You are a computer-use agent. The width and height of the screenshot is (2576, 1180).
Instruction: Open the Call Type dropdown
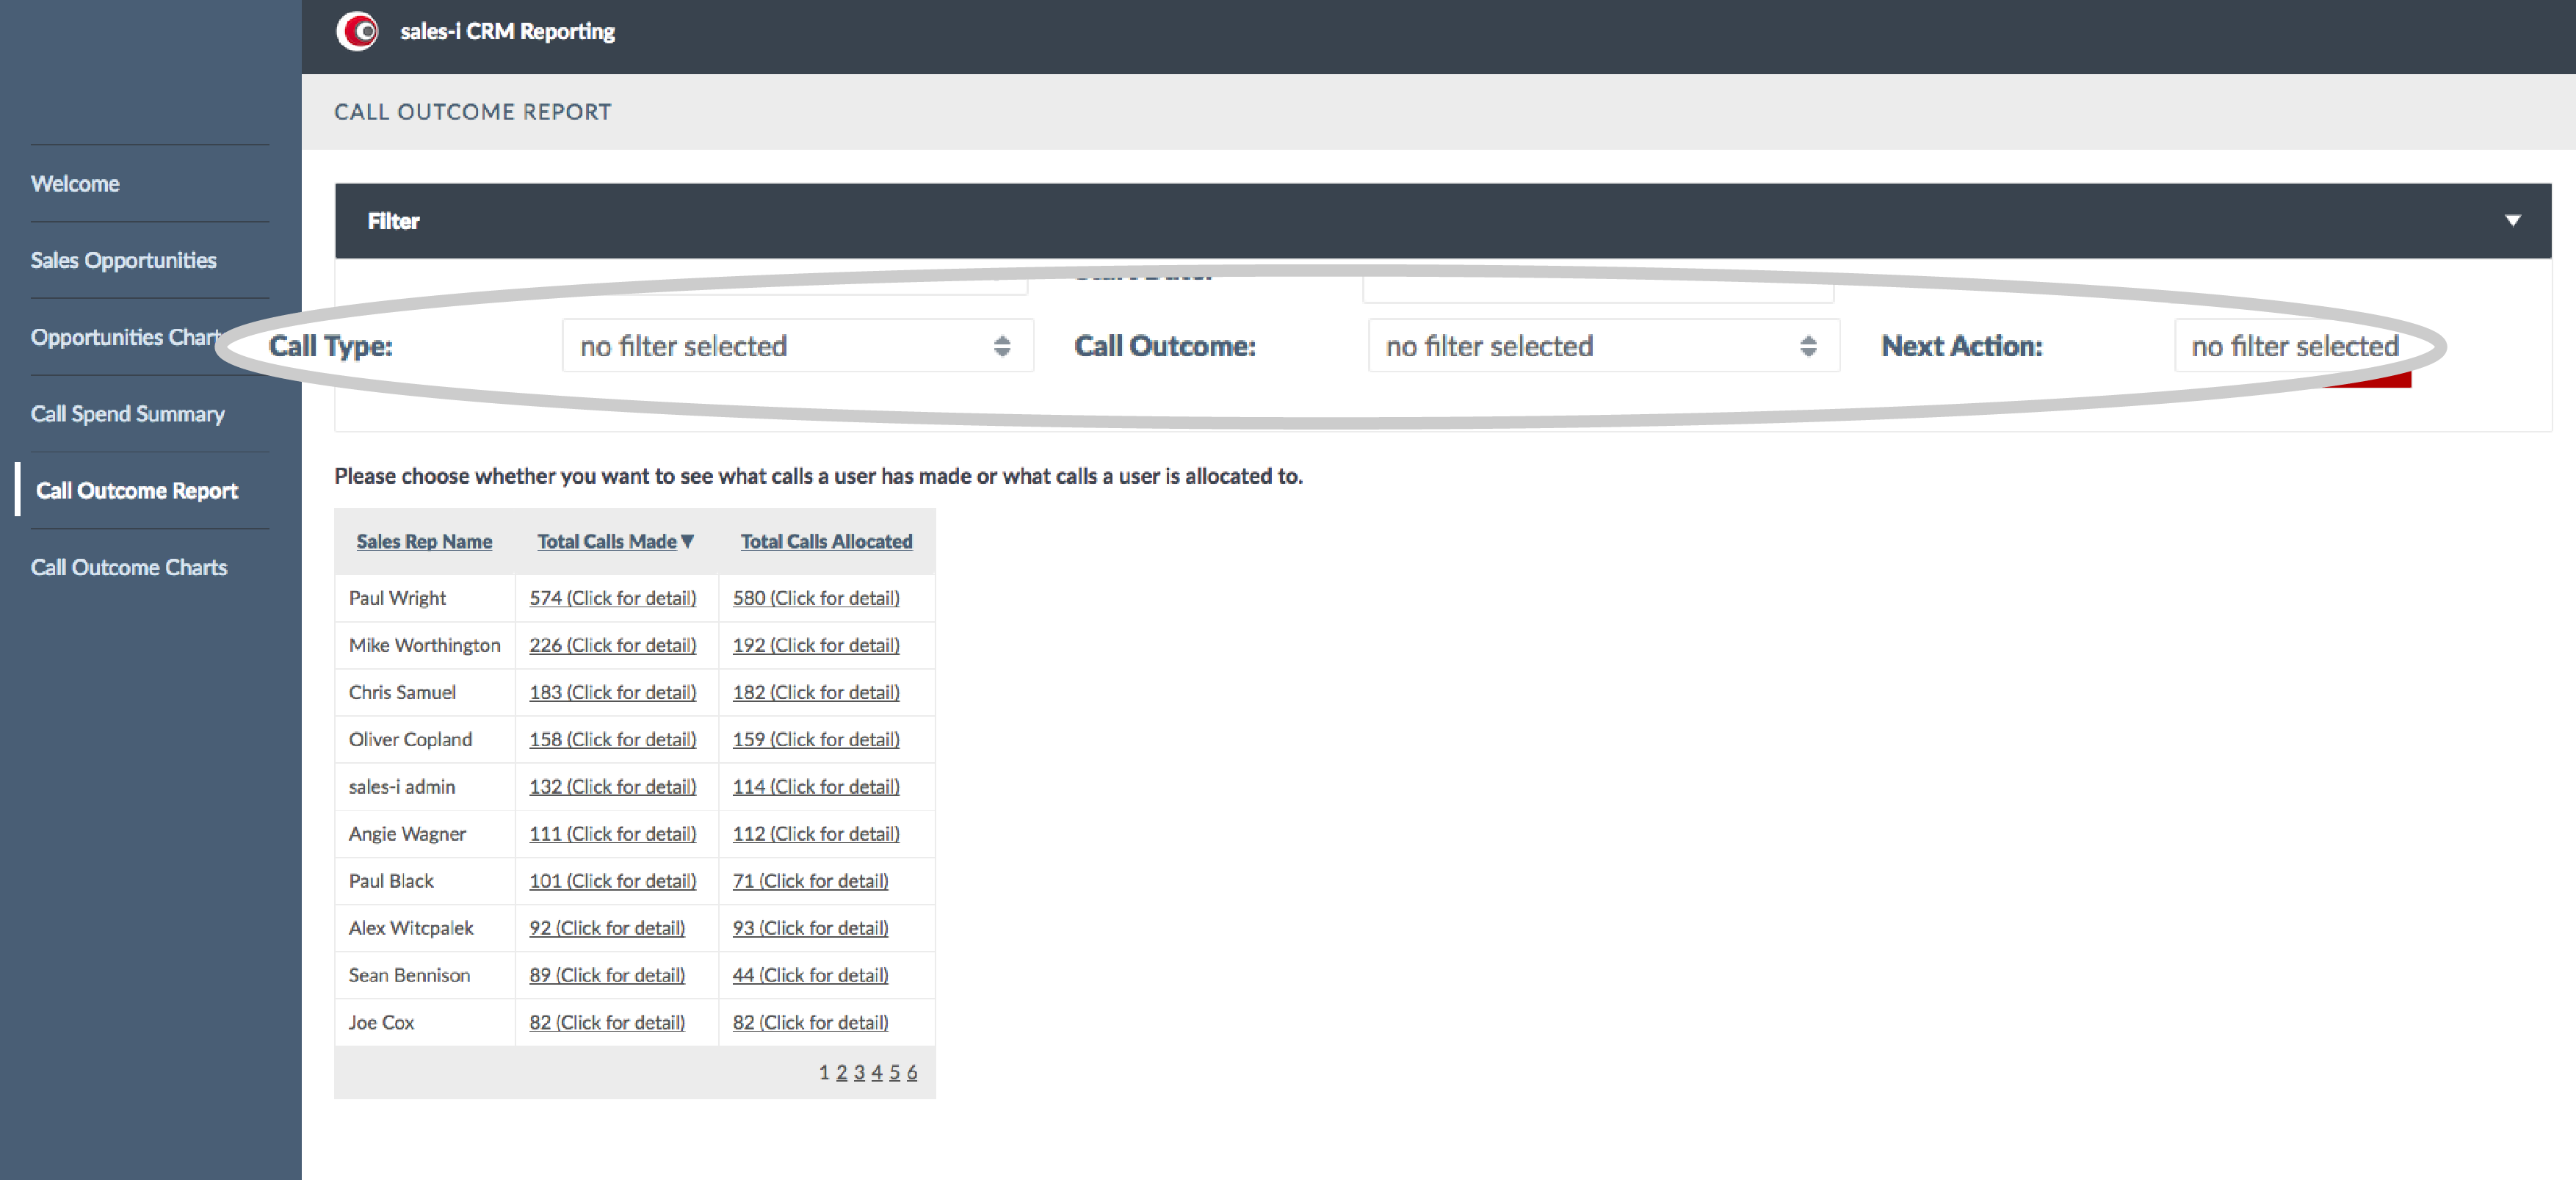click(x=797, y=346)
